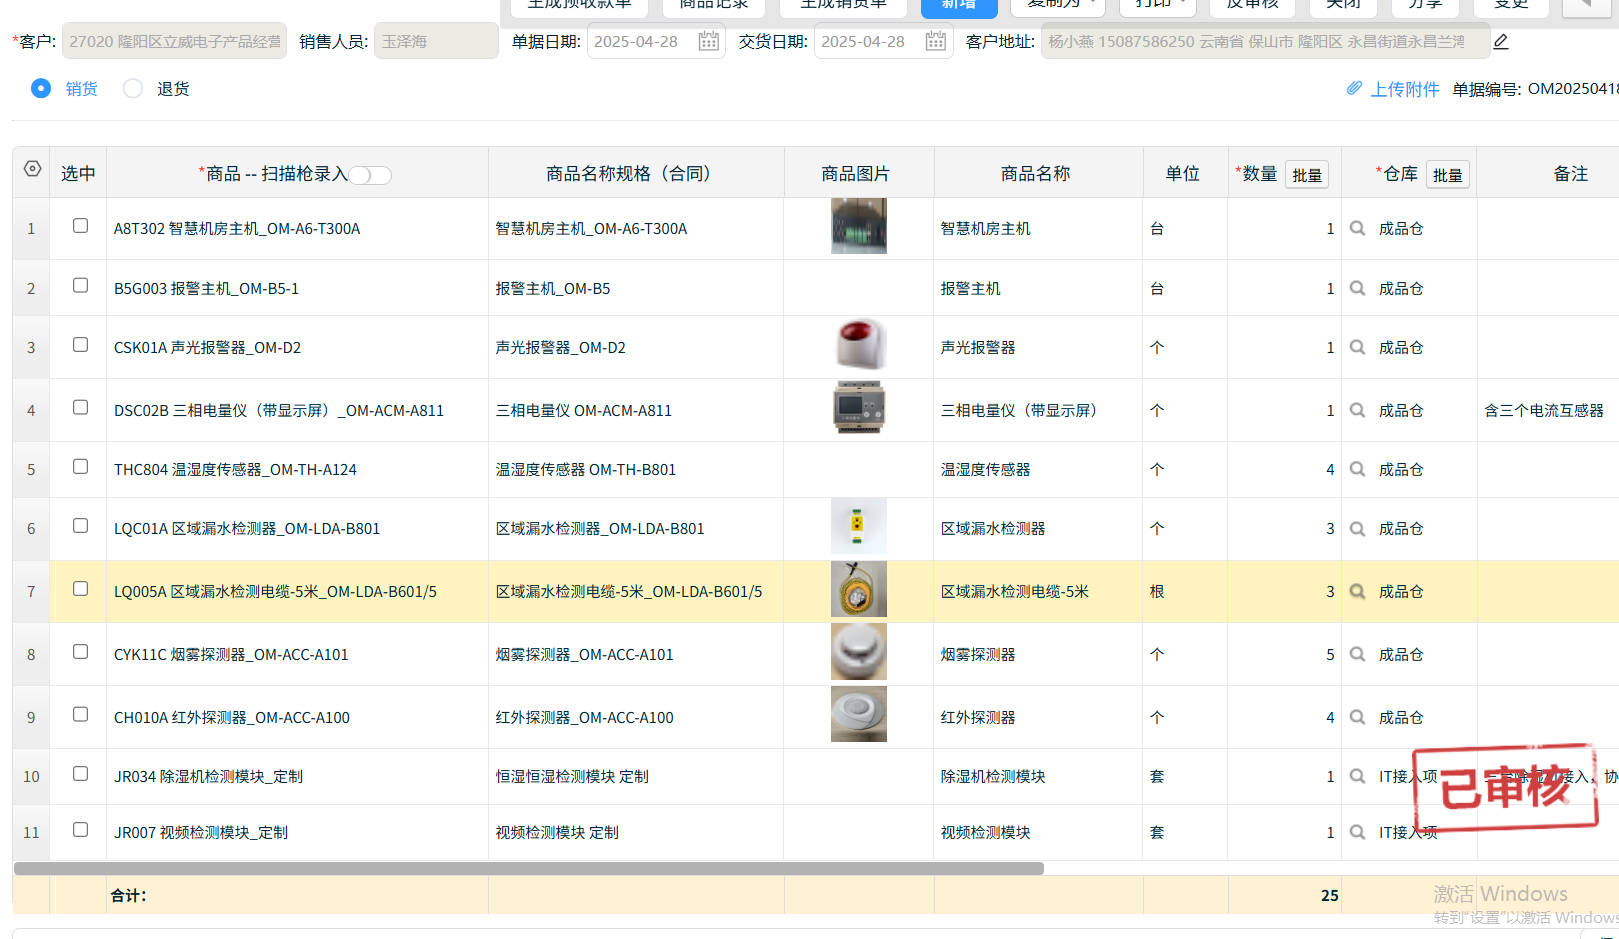Viewport: 1619px width, 939px height.
Task: Toggle the 扫描枪录入 switch
Action: (x=370, y=175)
